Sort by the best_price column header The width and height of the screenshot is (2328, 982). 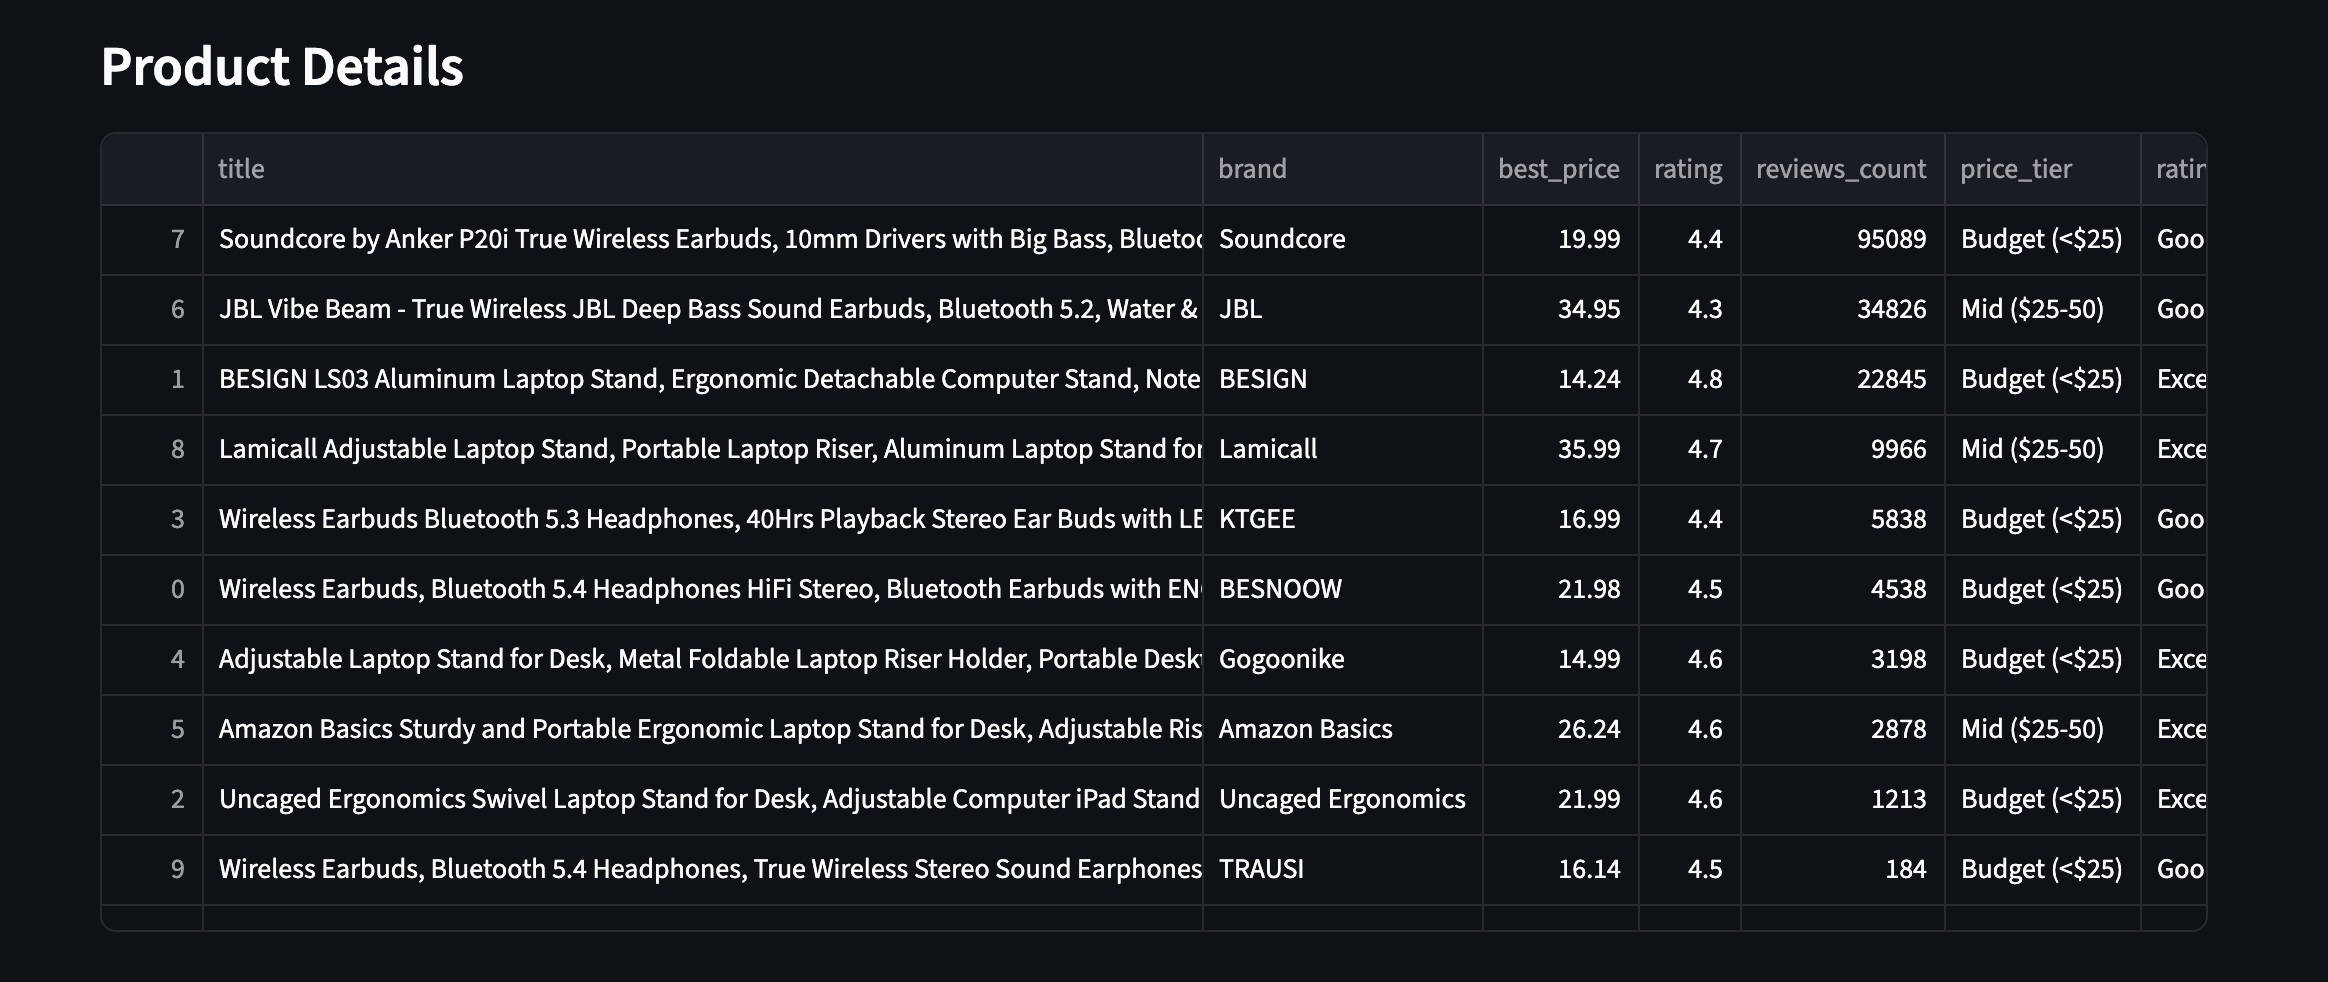pos(1558,168)
